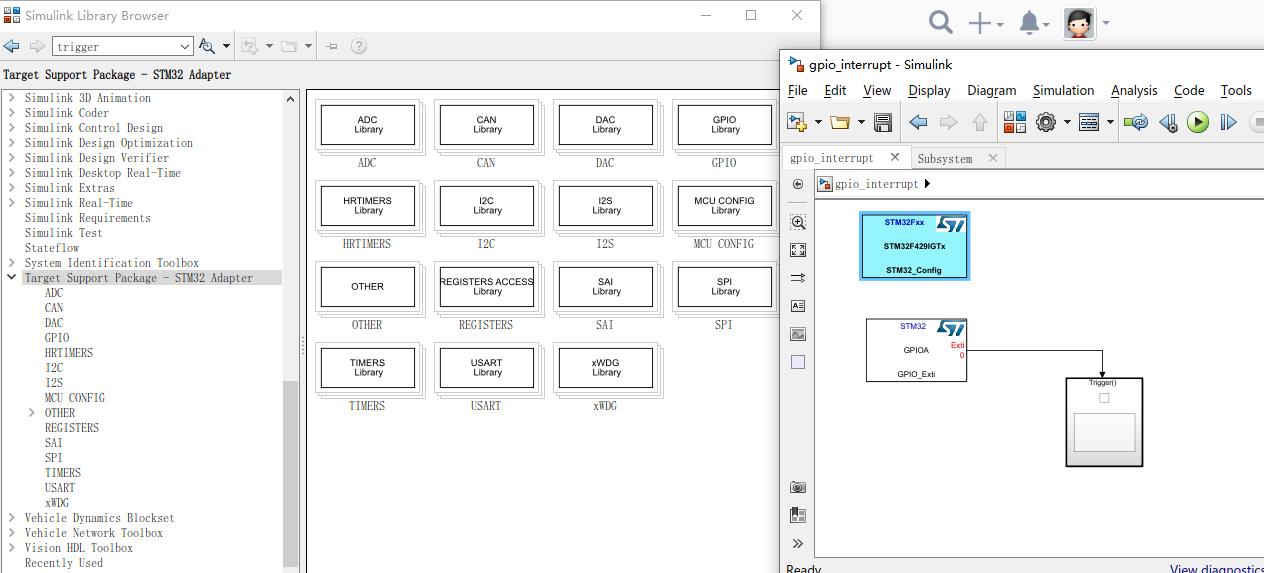
Task: Open search options arrow next to search icon
Action: click(226, 46)
